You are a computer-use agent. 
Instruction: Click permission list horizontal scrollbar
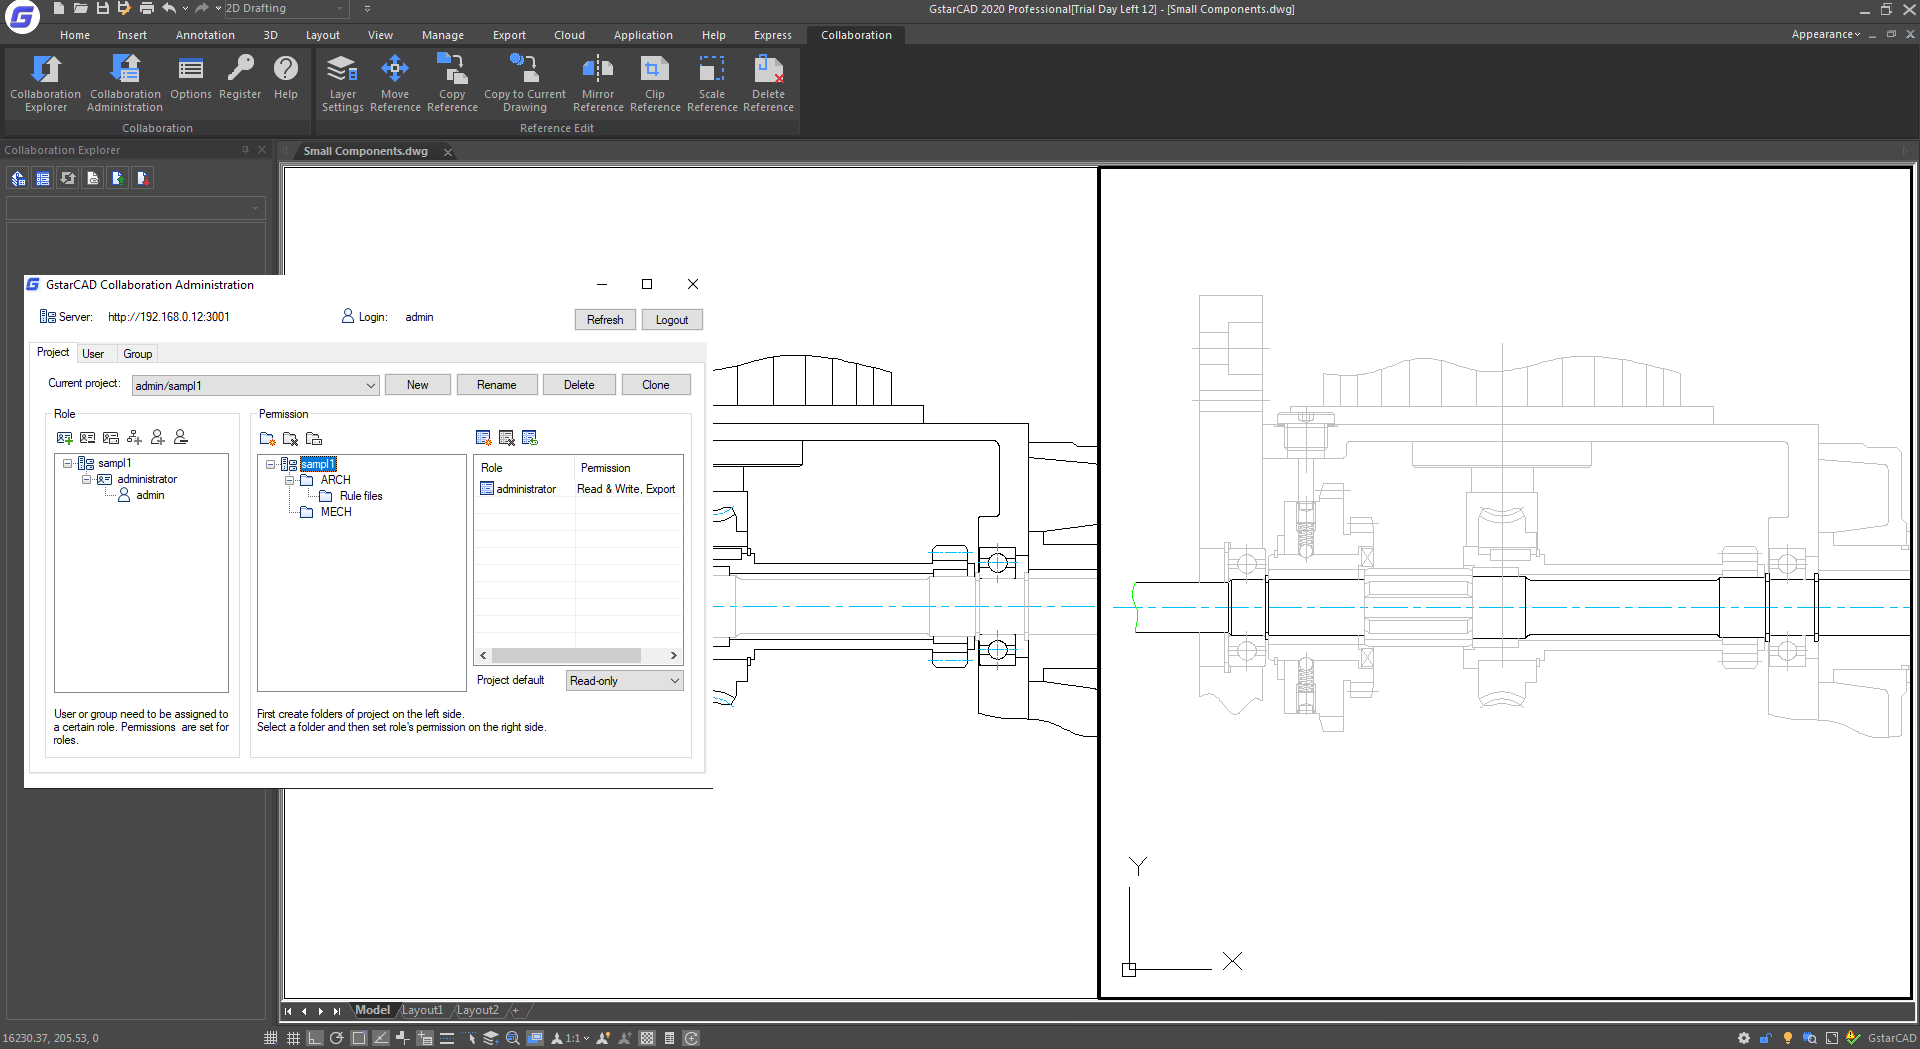click(578, 656)
